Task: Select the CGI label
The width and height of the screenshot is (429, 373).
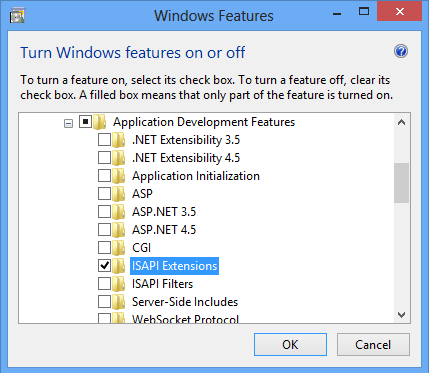Action: (142, 248)
